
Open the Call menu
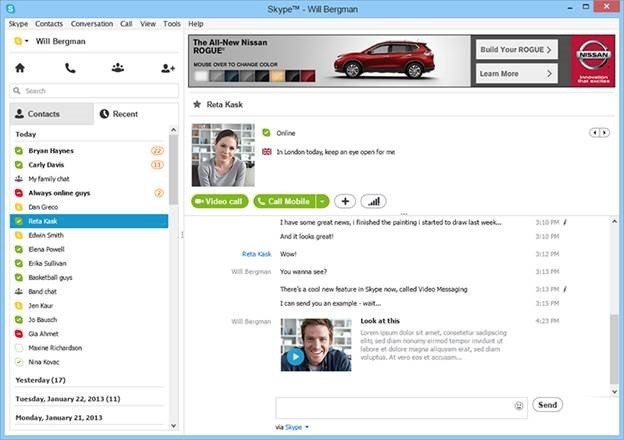pyautogui.click(x=126, y=24)
